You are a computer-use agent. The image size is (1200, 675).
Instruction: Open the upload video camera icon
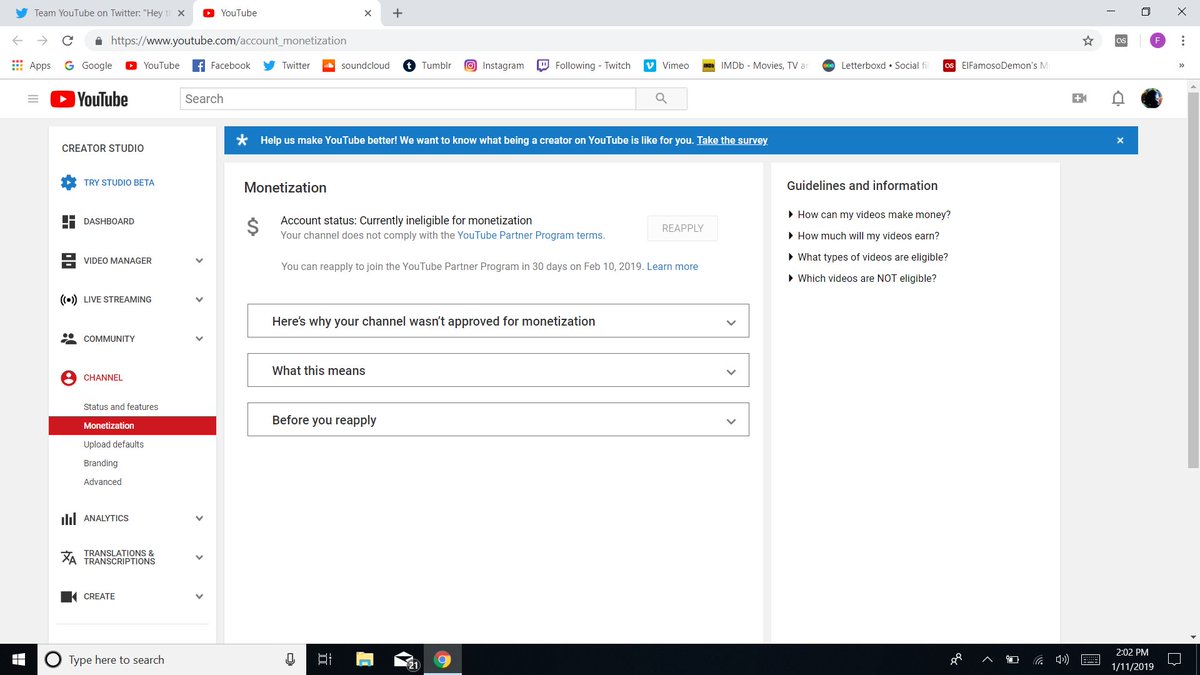click(x=1079, y=98)
